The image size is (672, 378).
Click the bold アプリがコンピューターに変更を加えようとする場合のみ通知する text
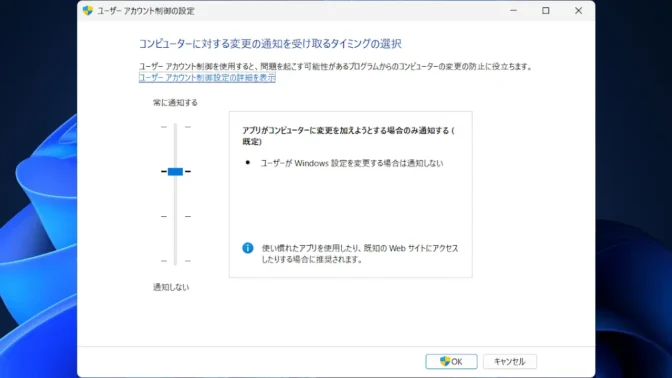(x=348, y=136)
